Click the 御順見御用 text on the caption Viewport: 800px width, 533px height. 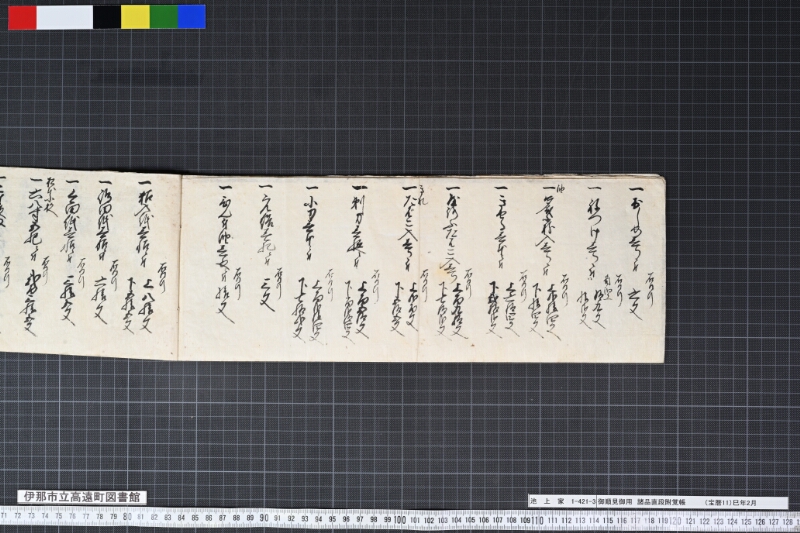615,502
